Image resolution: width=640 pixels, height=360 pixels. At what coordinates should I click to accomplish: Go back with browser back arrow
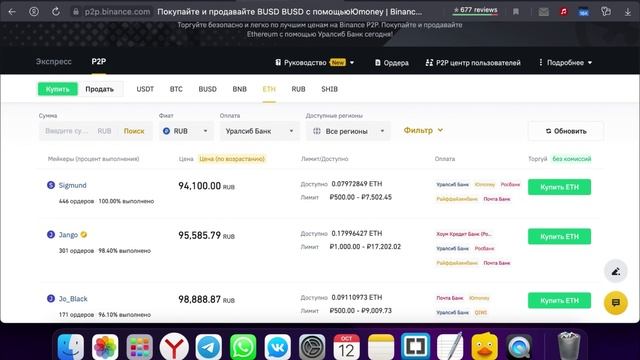pyautogui.click(x=12, y=12)
